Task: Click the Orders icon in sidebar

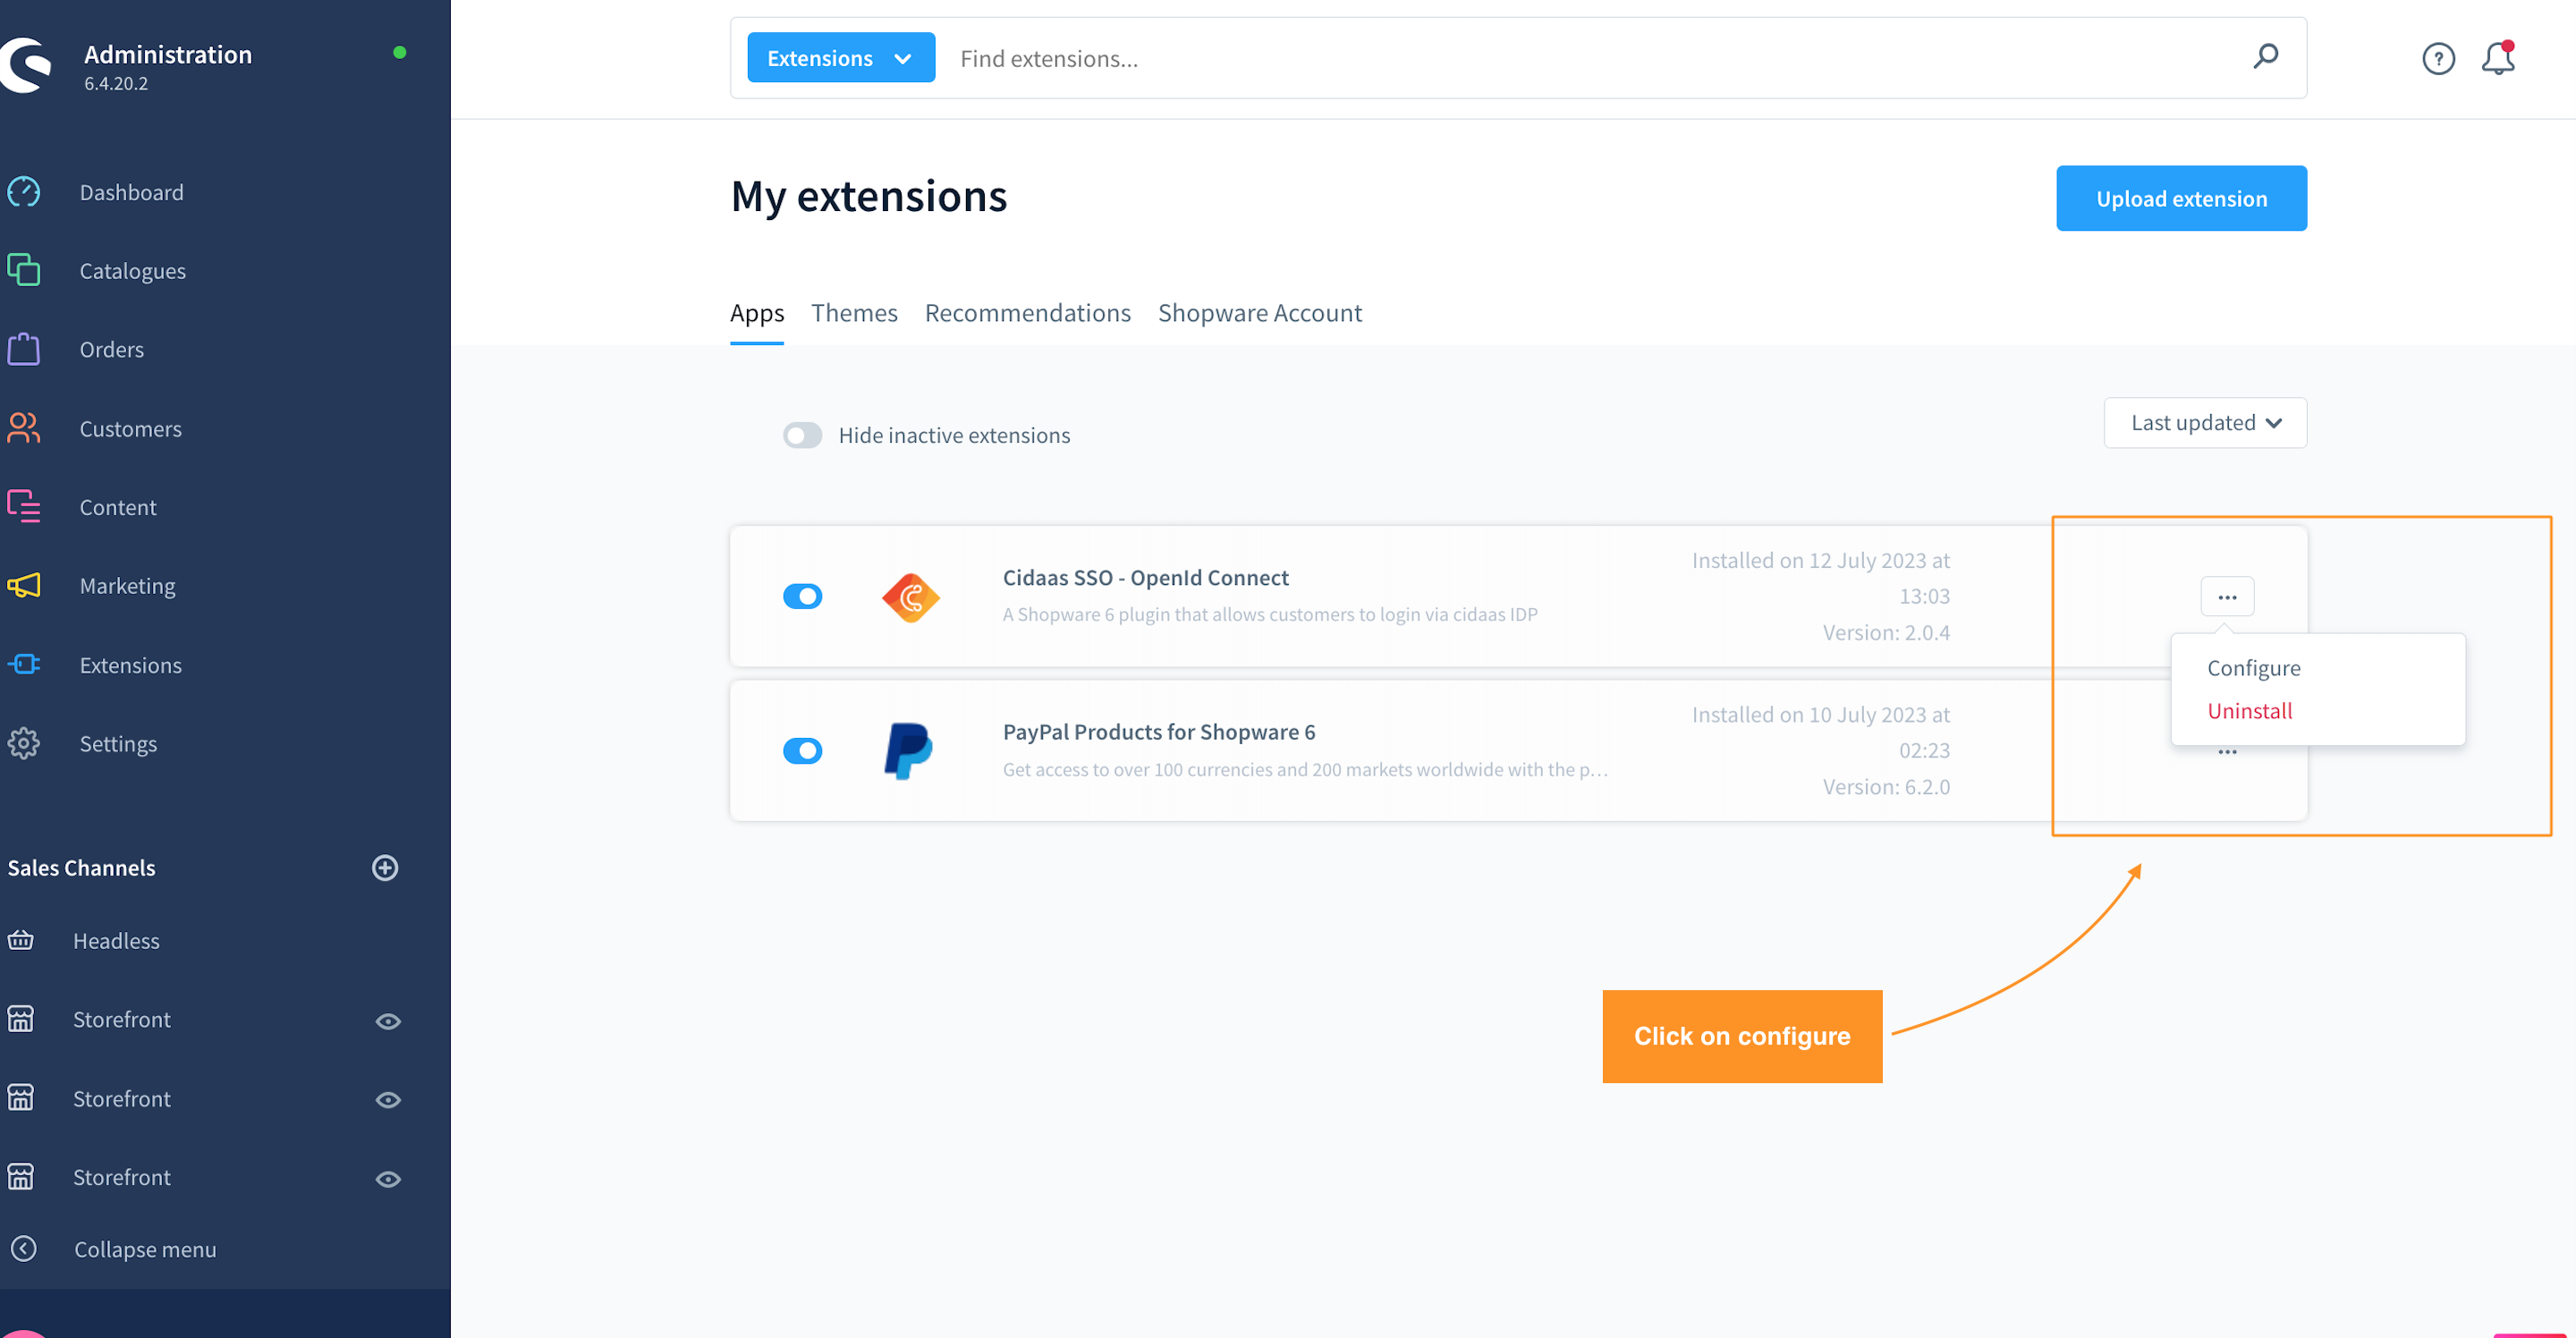Action: [26, 348]
